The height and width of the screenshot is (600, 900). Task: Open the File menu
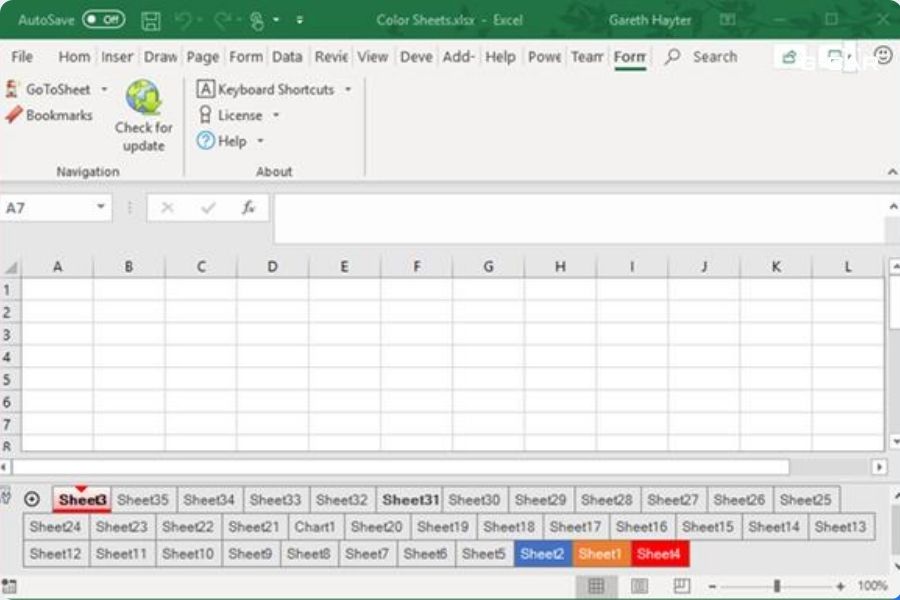pyautogui.click(x=22, y=57)
